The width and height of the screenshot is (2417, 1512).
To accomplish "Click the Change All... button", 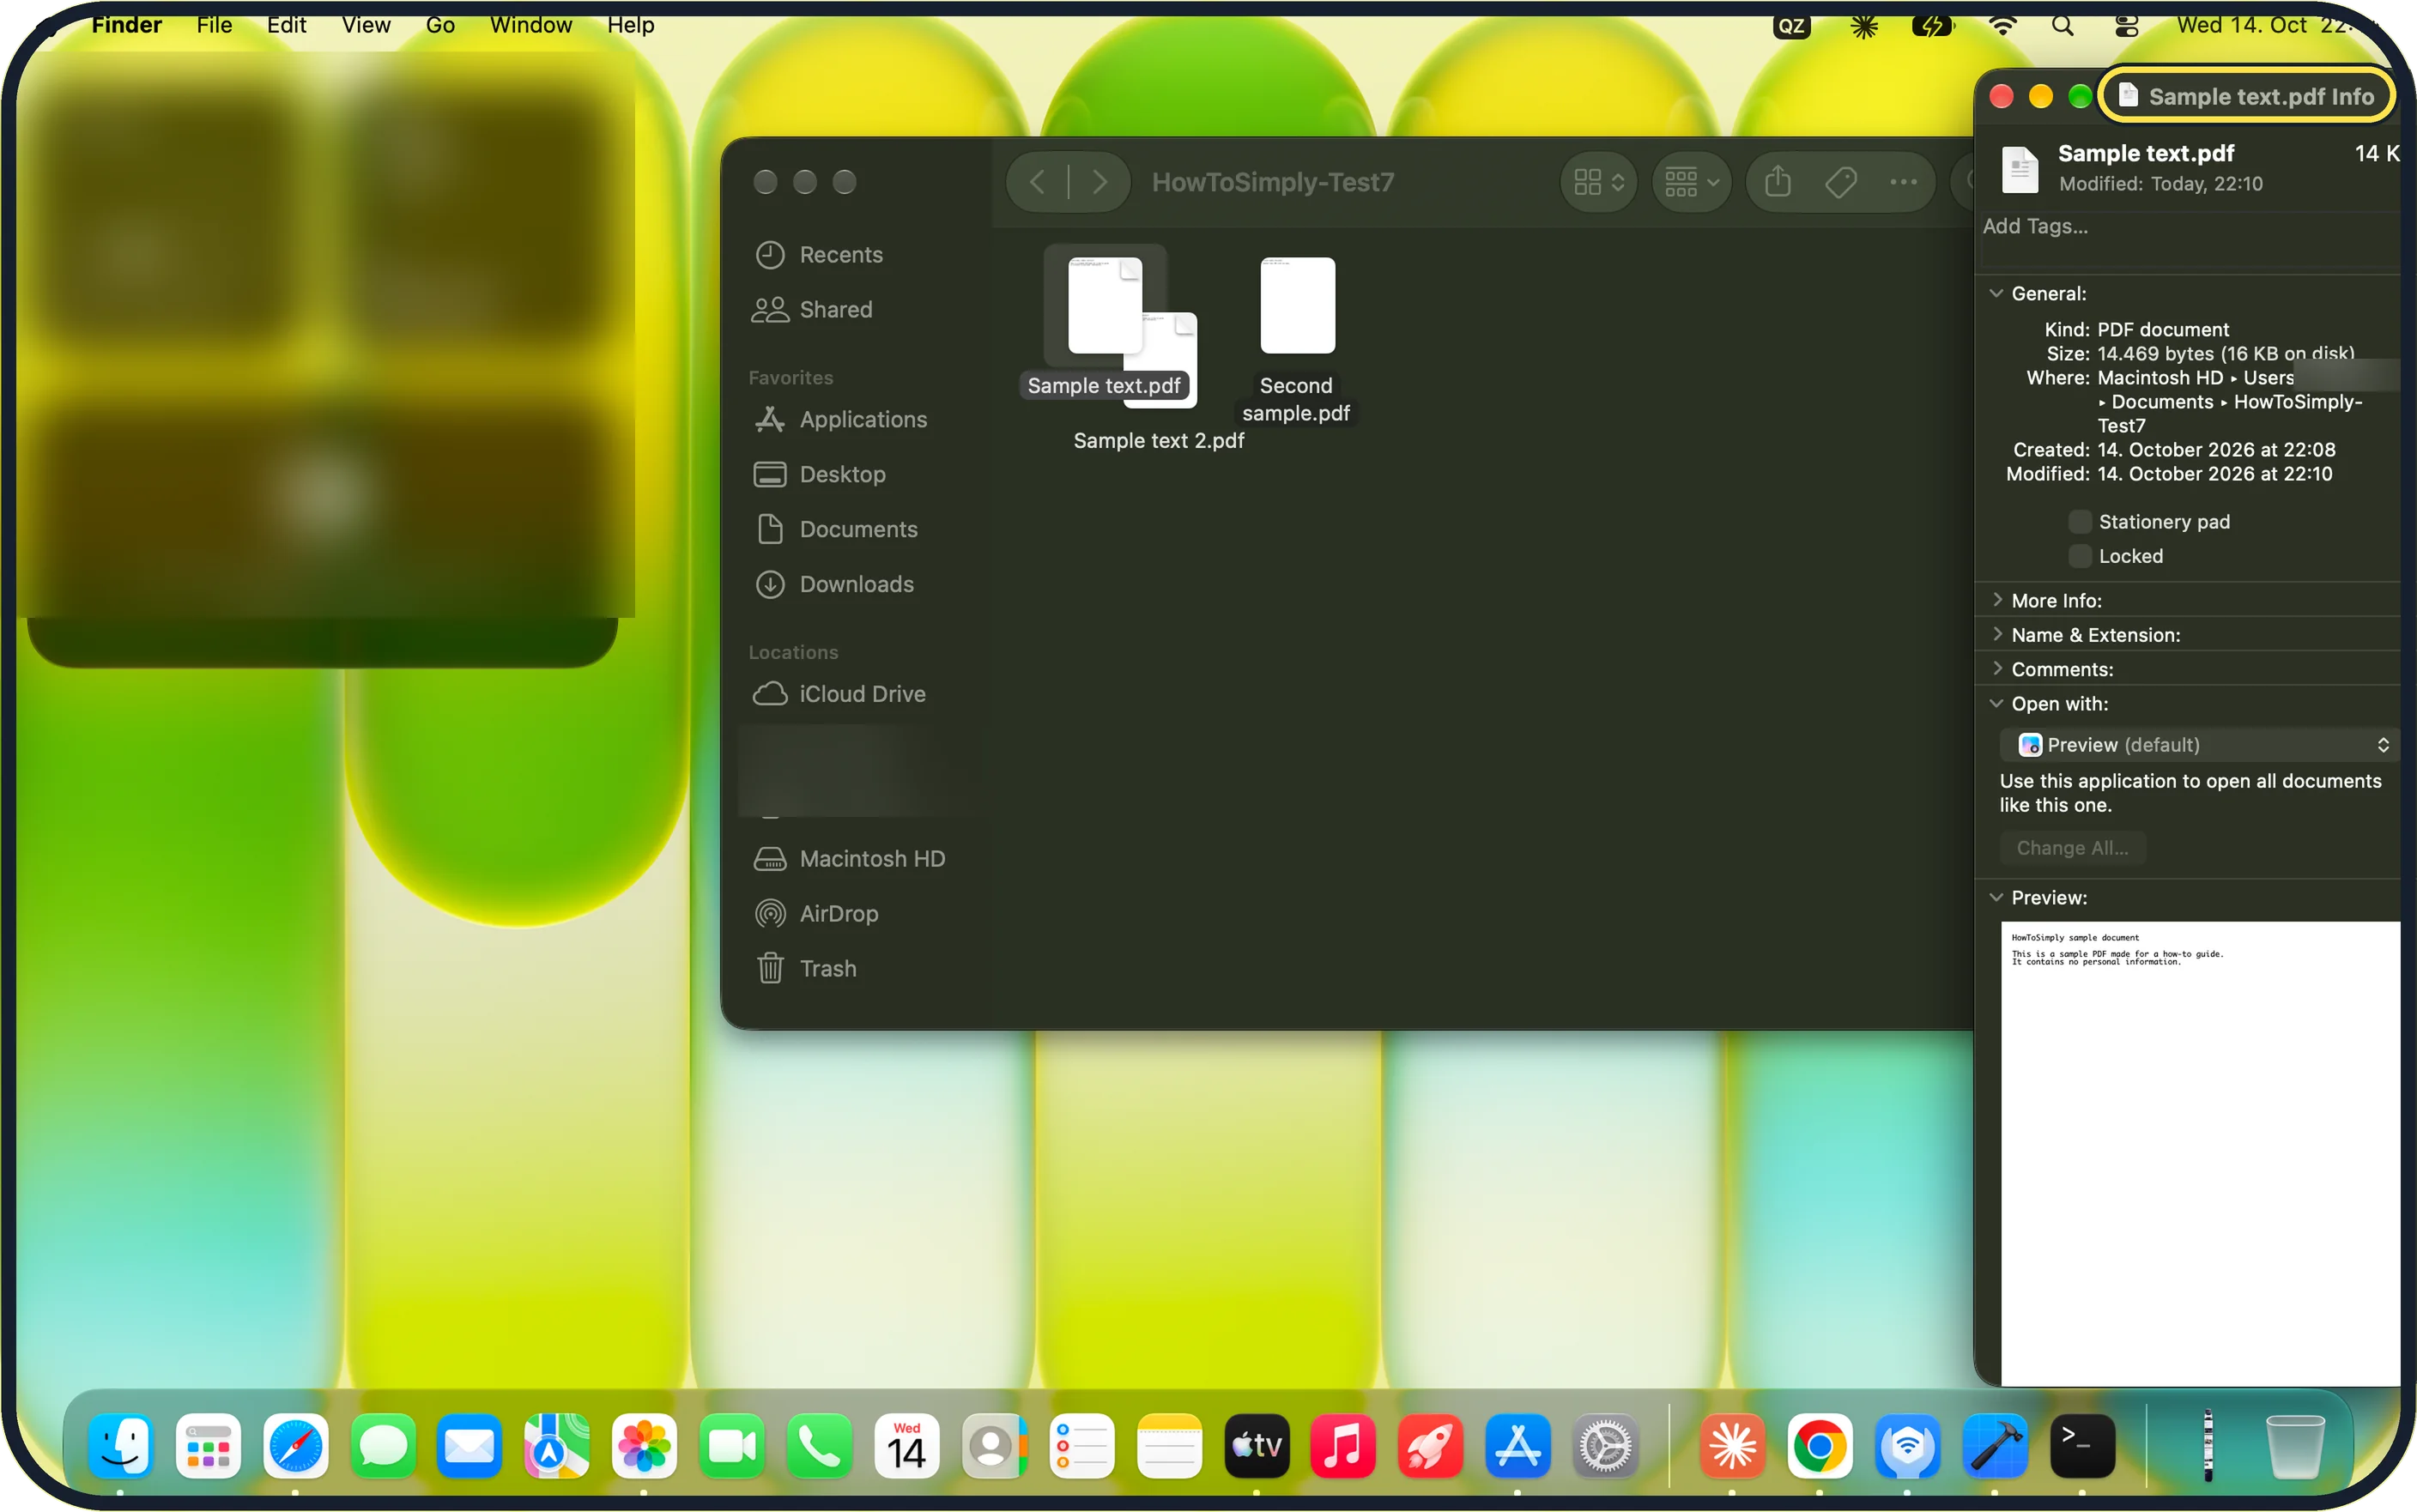I will click(2072, 848).
